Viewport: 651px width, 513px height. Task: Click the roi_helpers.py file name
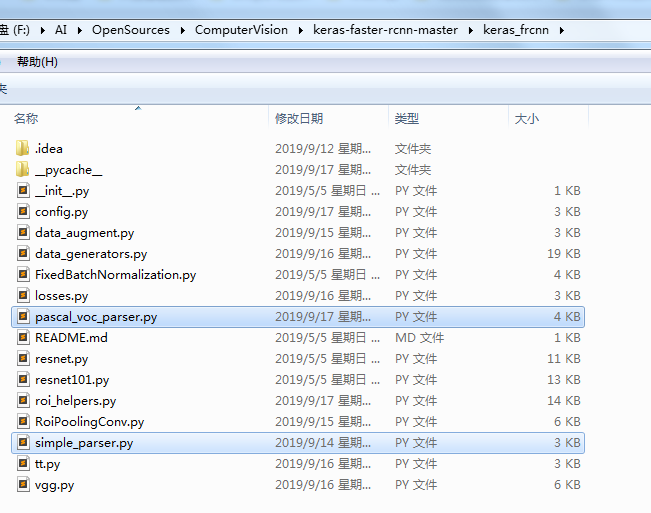point(76,401)
